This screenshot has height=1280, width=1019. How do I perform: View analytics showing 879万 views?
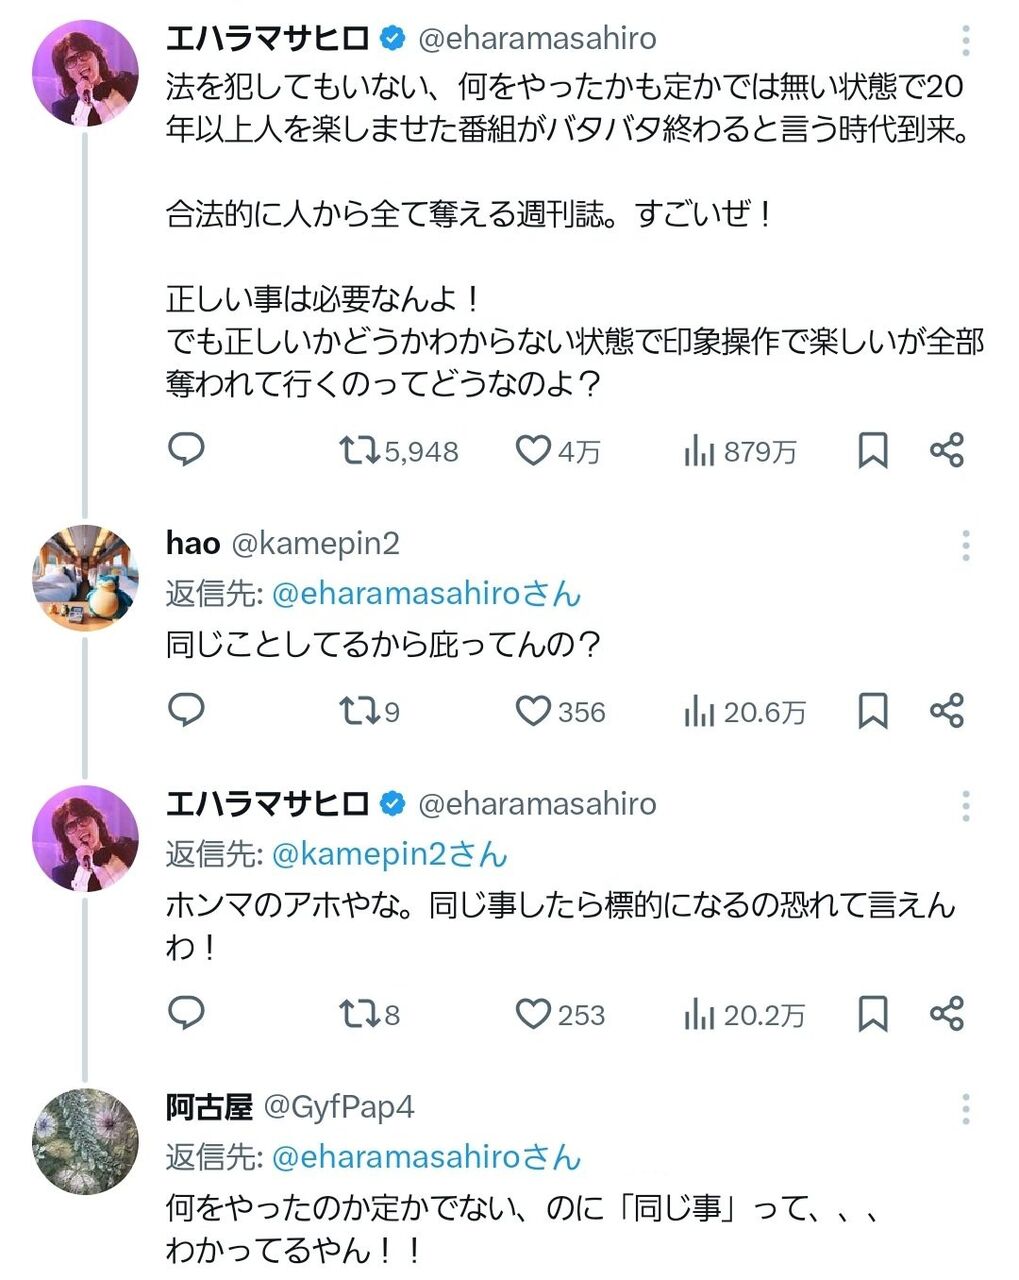point(700,452)
